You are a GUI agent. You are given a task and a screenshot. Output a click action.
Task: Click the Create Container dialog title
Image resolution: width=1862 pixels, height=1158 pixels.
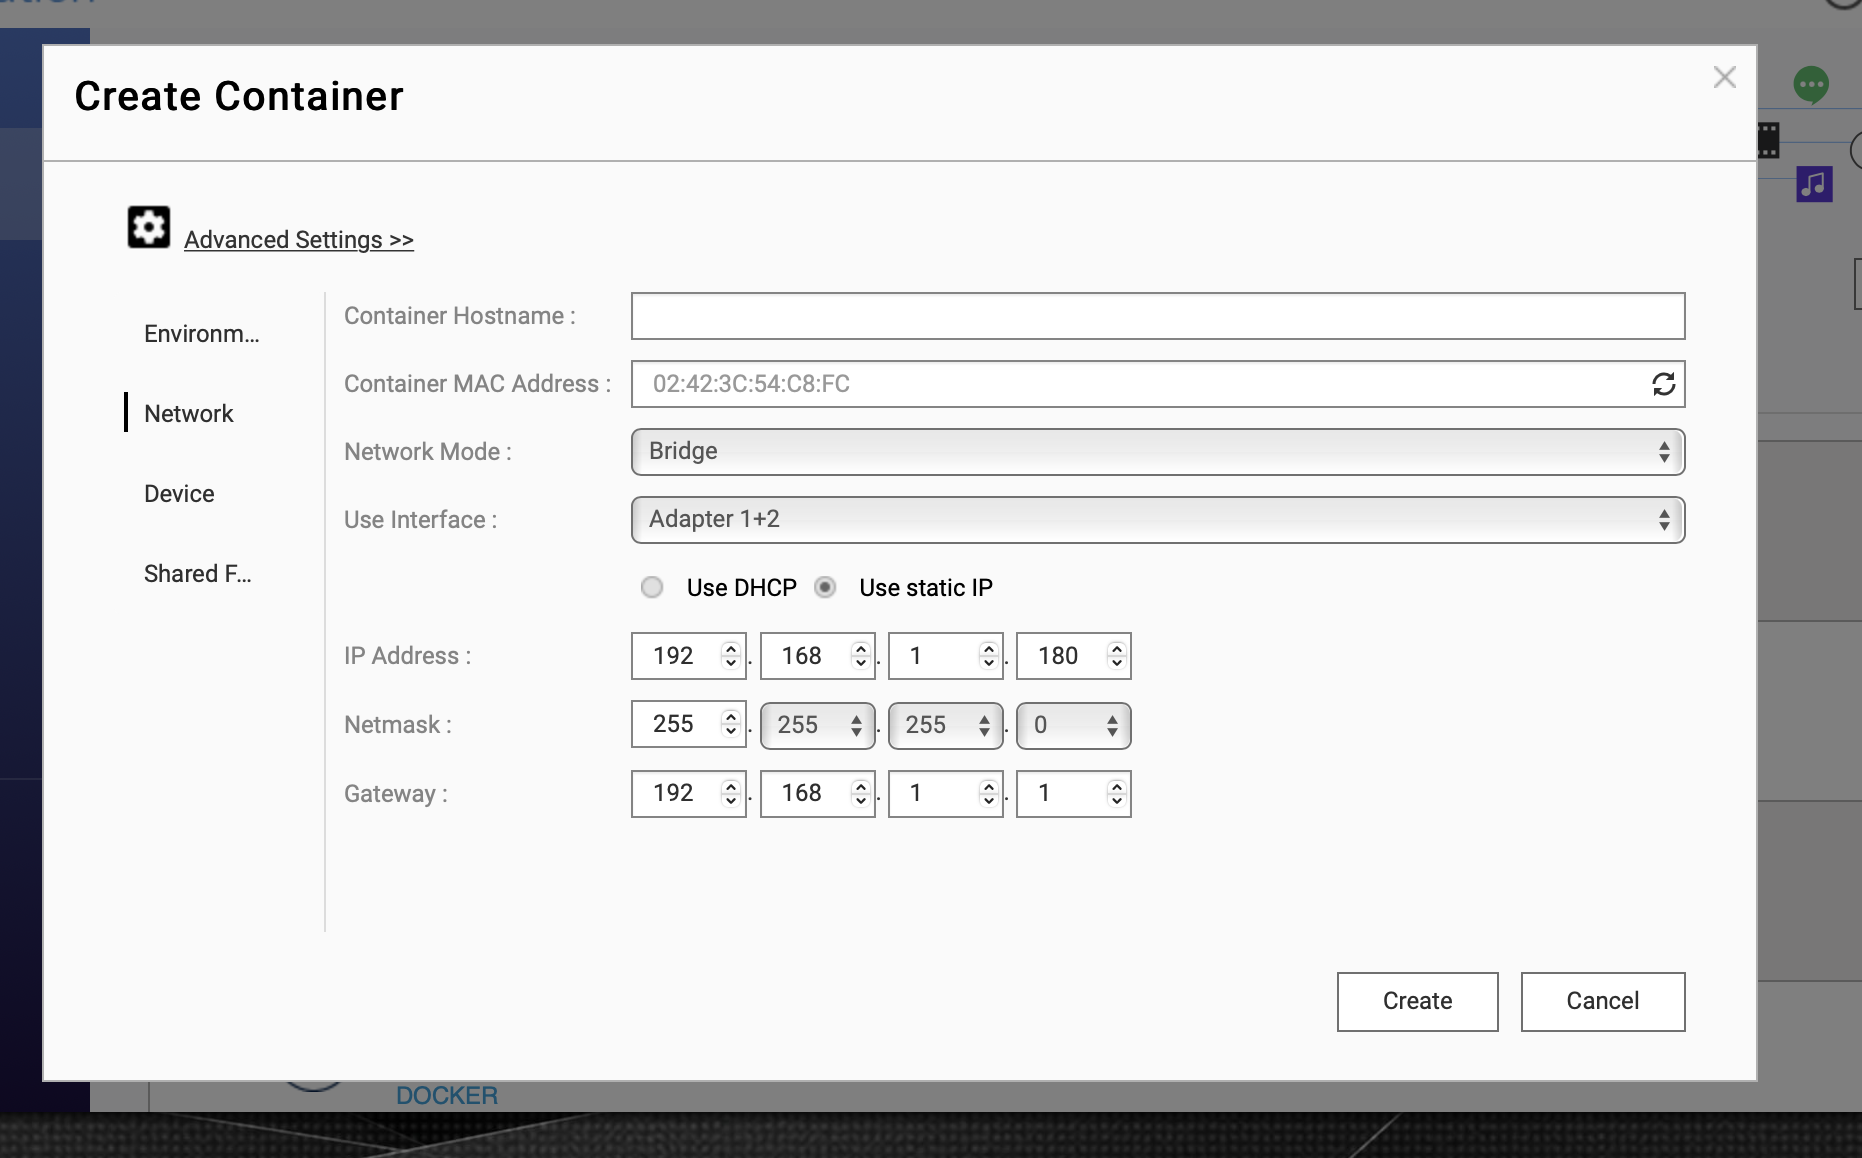click(x=239, y=97)
